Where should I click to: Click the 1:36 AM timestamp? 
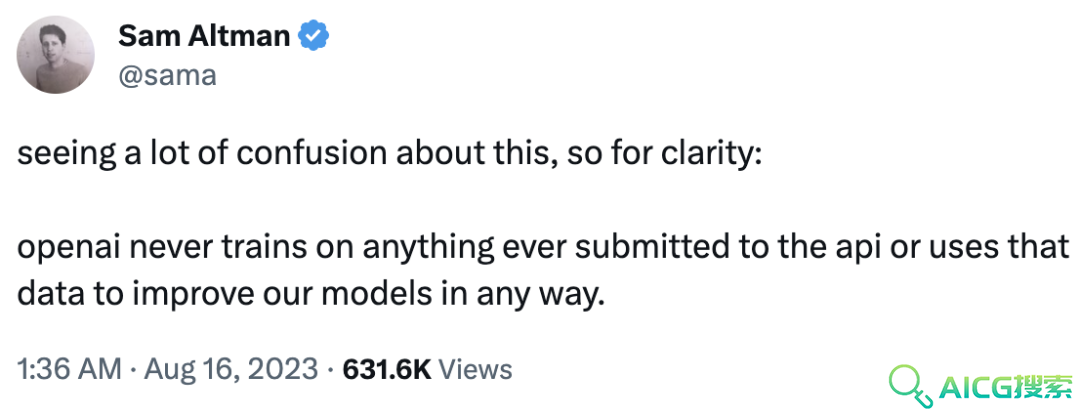(69, 370)
